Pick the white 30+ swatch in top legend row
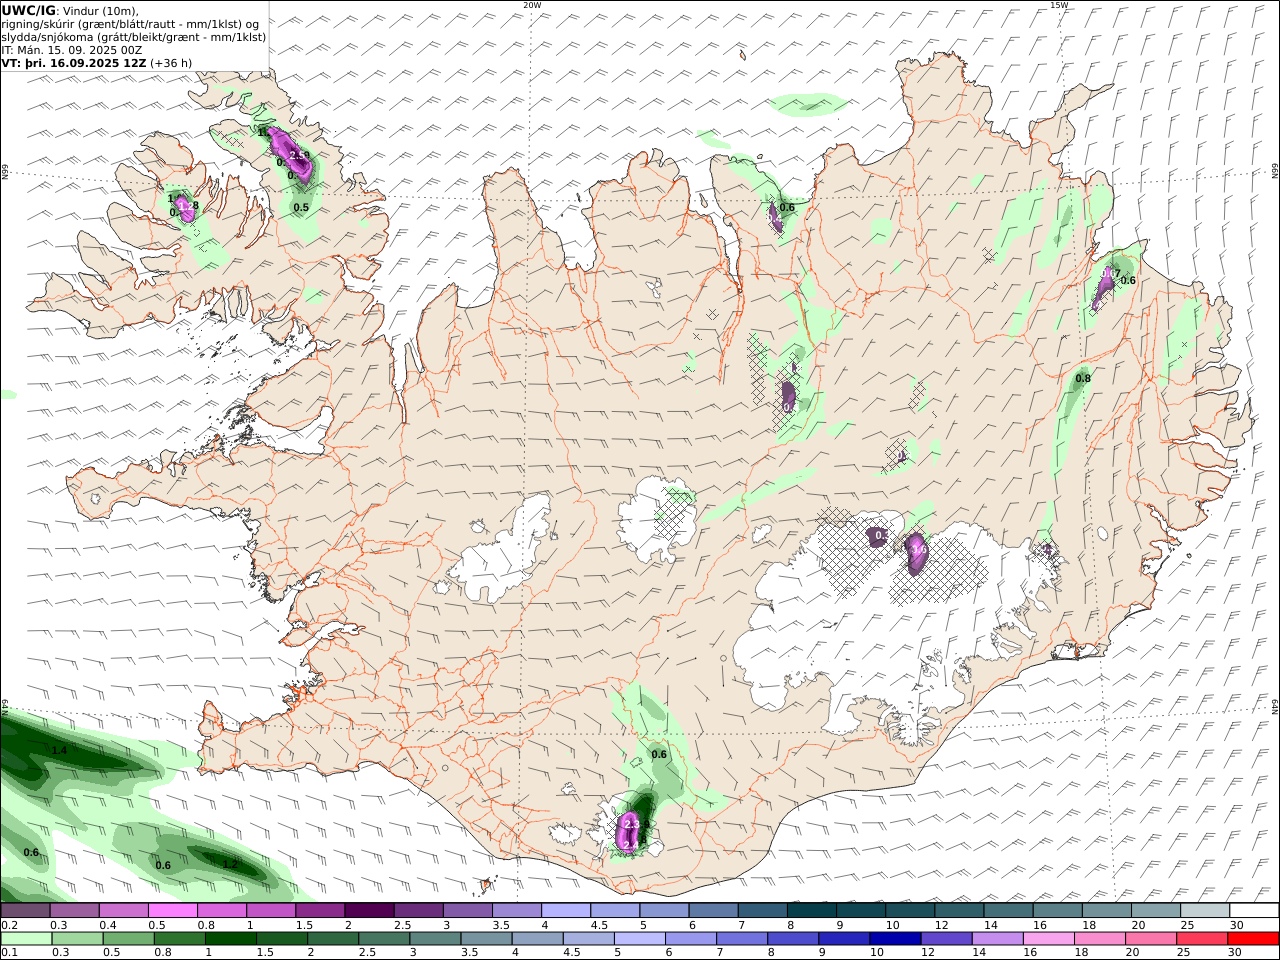1280x960 pixels. click(x=1254, y=910)
